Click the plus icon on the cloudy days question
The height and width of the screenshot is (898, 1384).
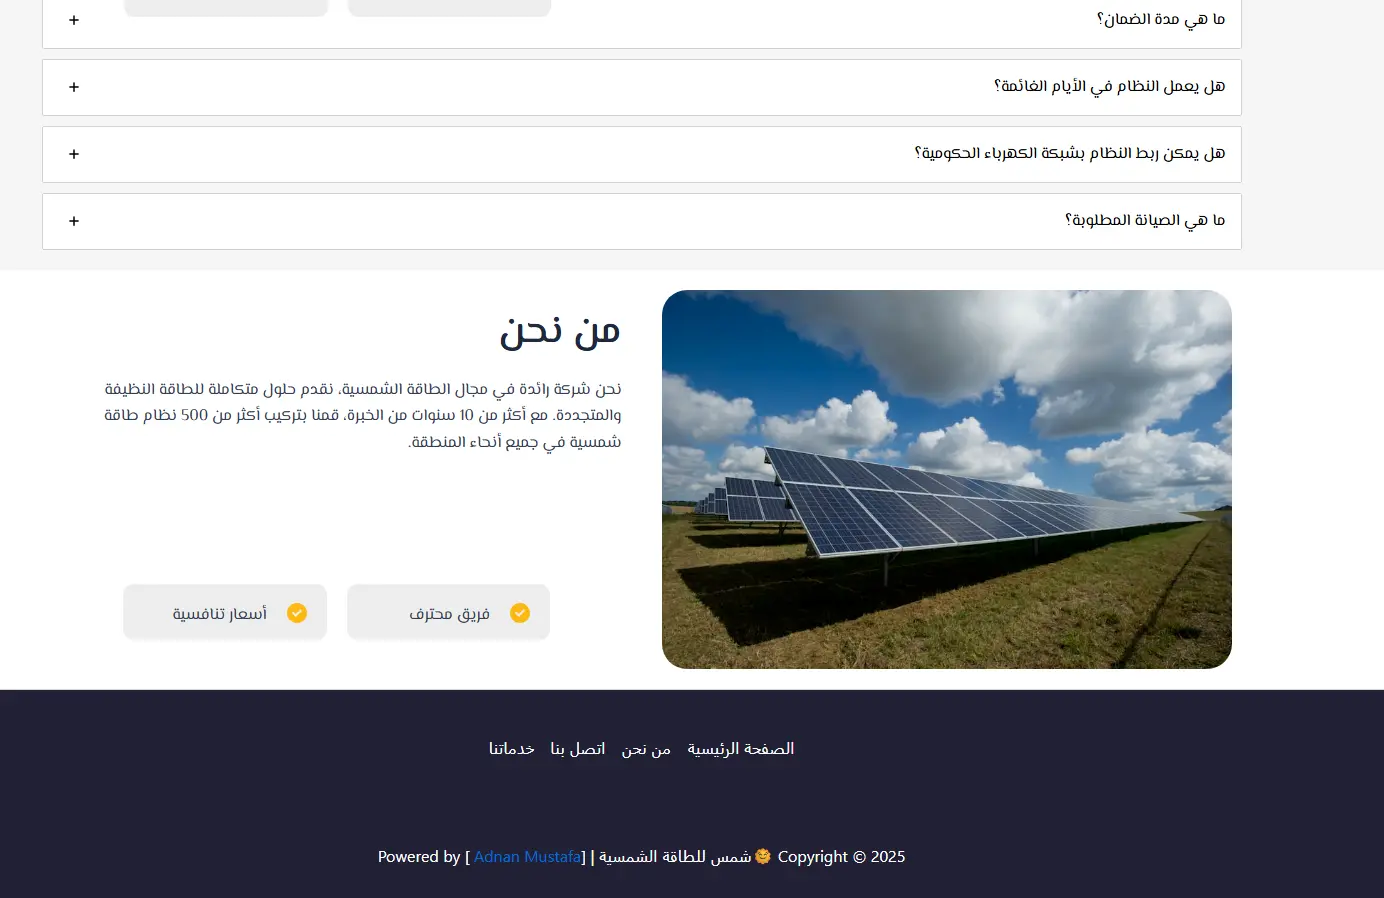click(73, 87)
